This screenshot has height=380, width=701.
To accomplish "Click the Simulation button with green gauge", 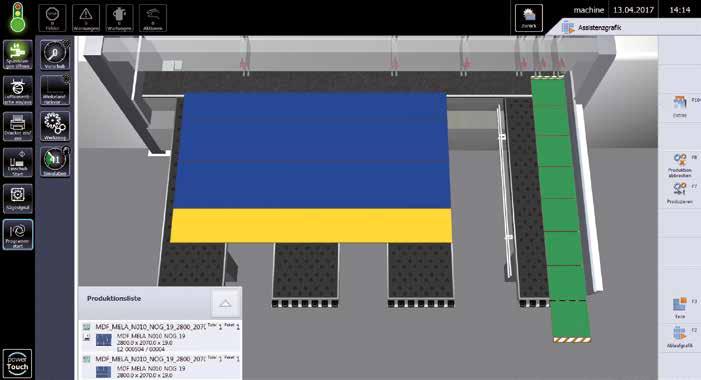I will coord(55,162).
